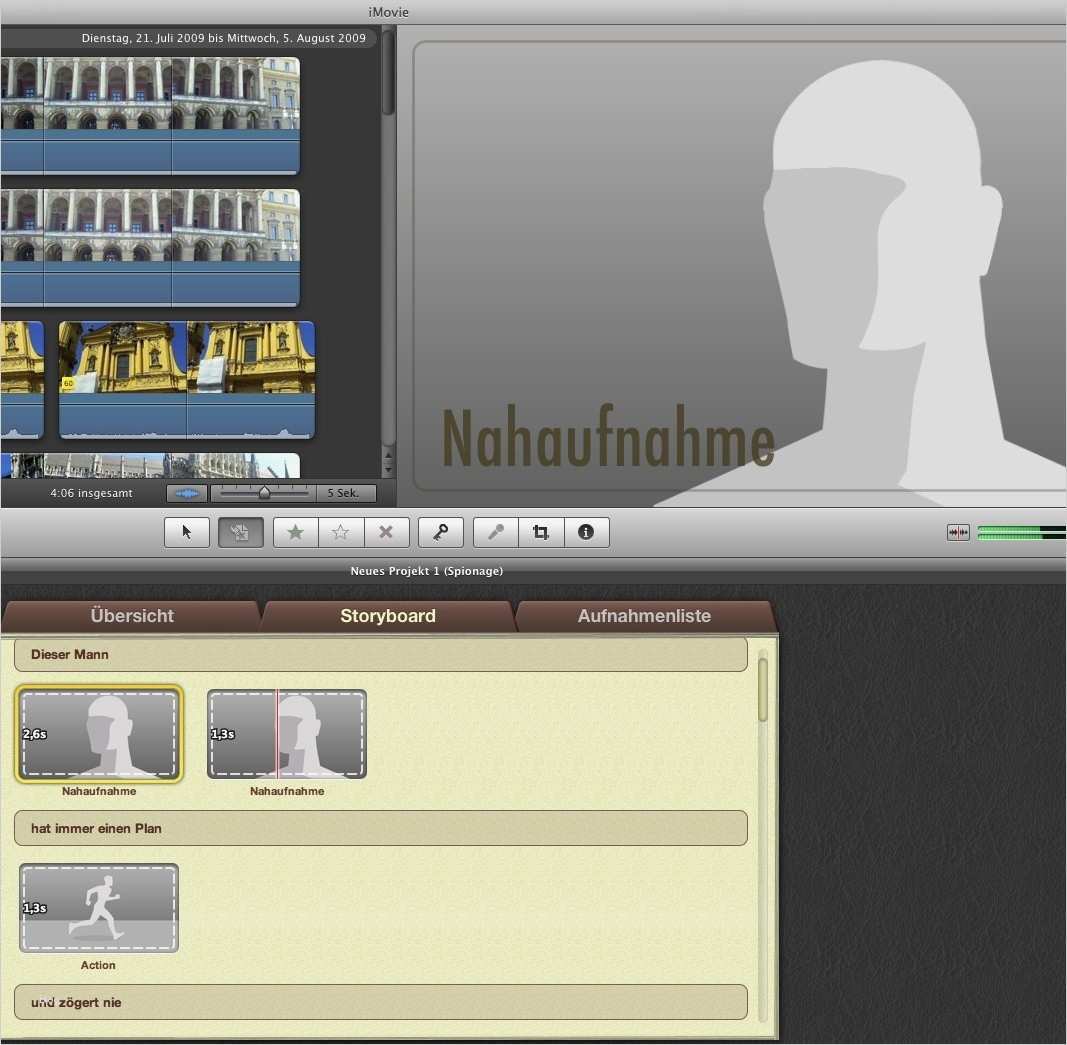Open the voiceover microphone tool
The height and width of the screenshot is (1045, 1067).
(495, 532)
